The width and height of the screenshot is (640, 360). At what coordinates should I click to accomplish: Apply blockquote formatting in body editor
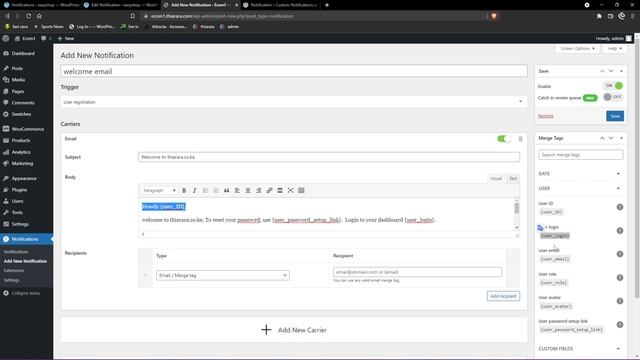point(227,191)
